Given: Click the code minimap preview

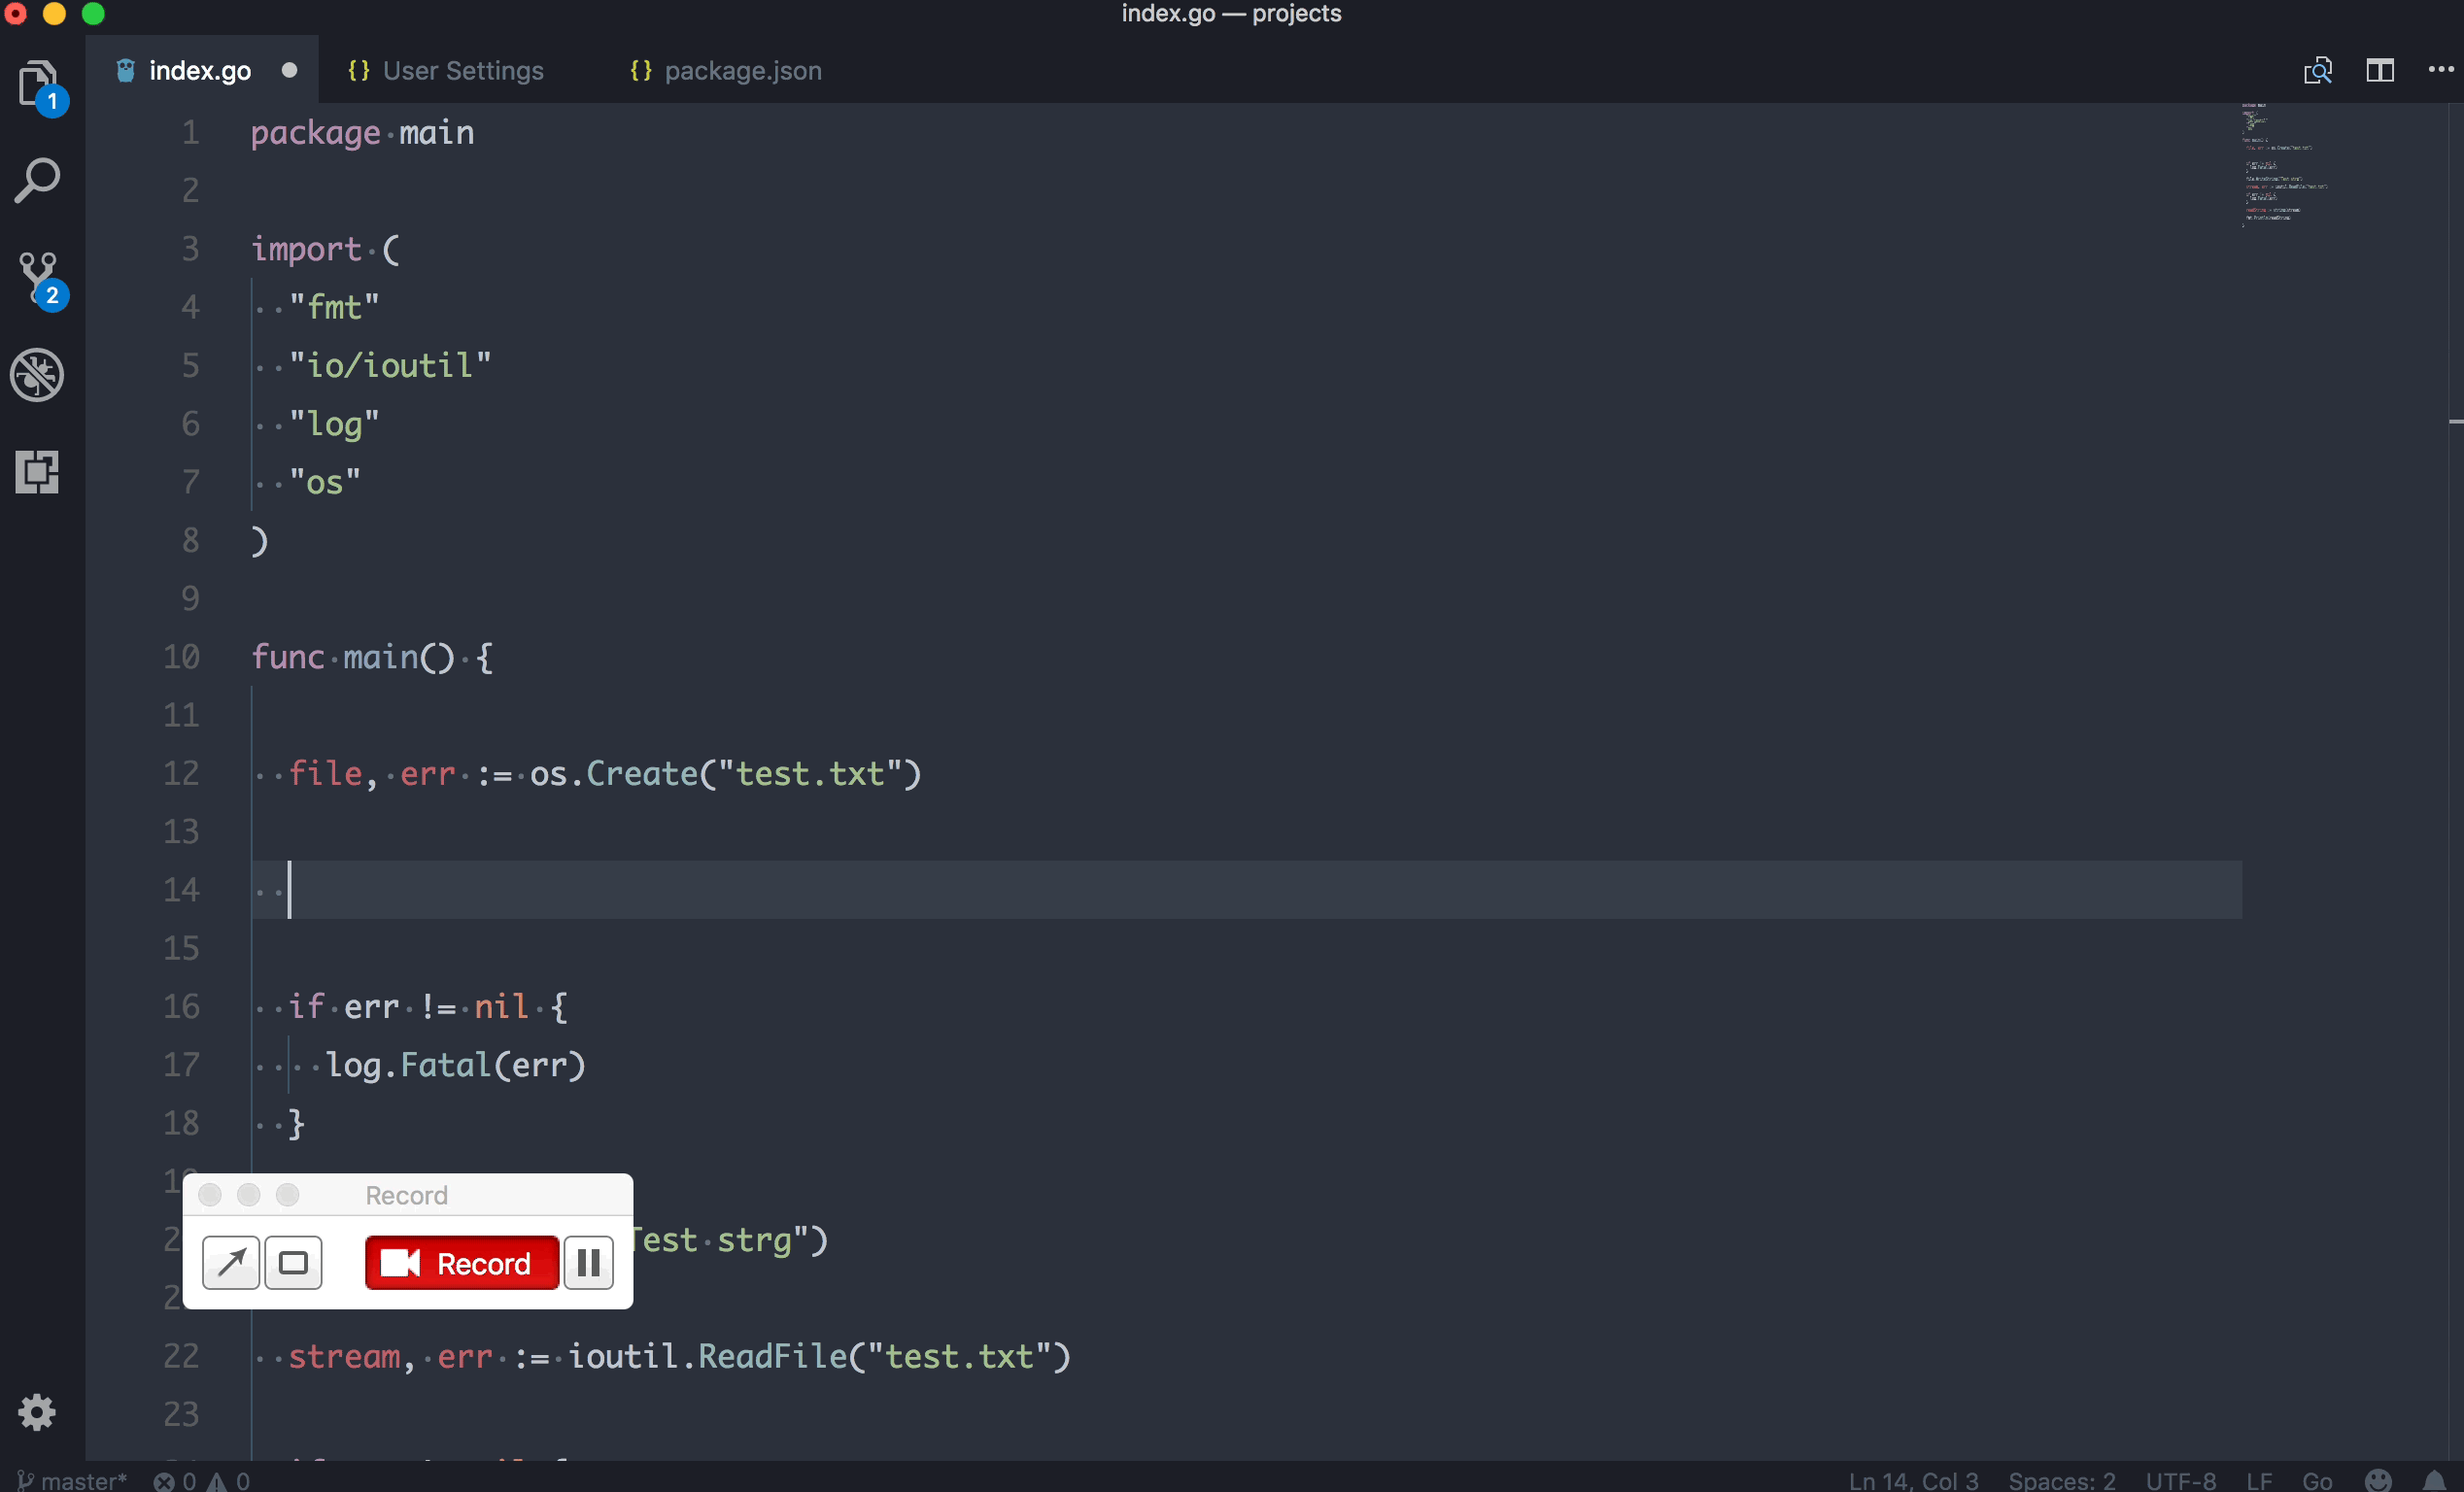Looking at the screenshot, I should click(2283, 165).
